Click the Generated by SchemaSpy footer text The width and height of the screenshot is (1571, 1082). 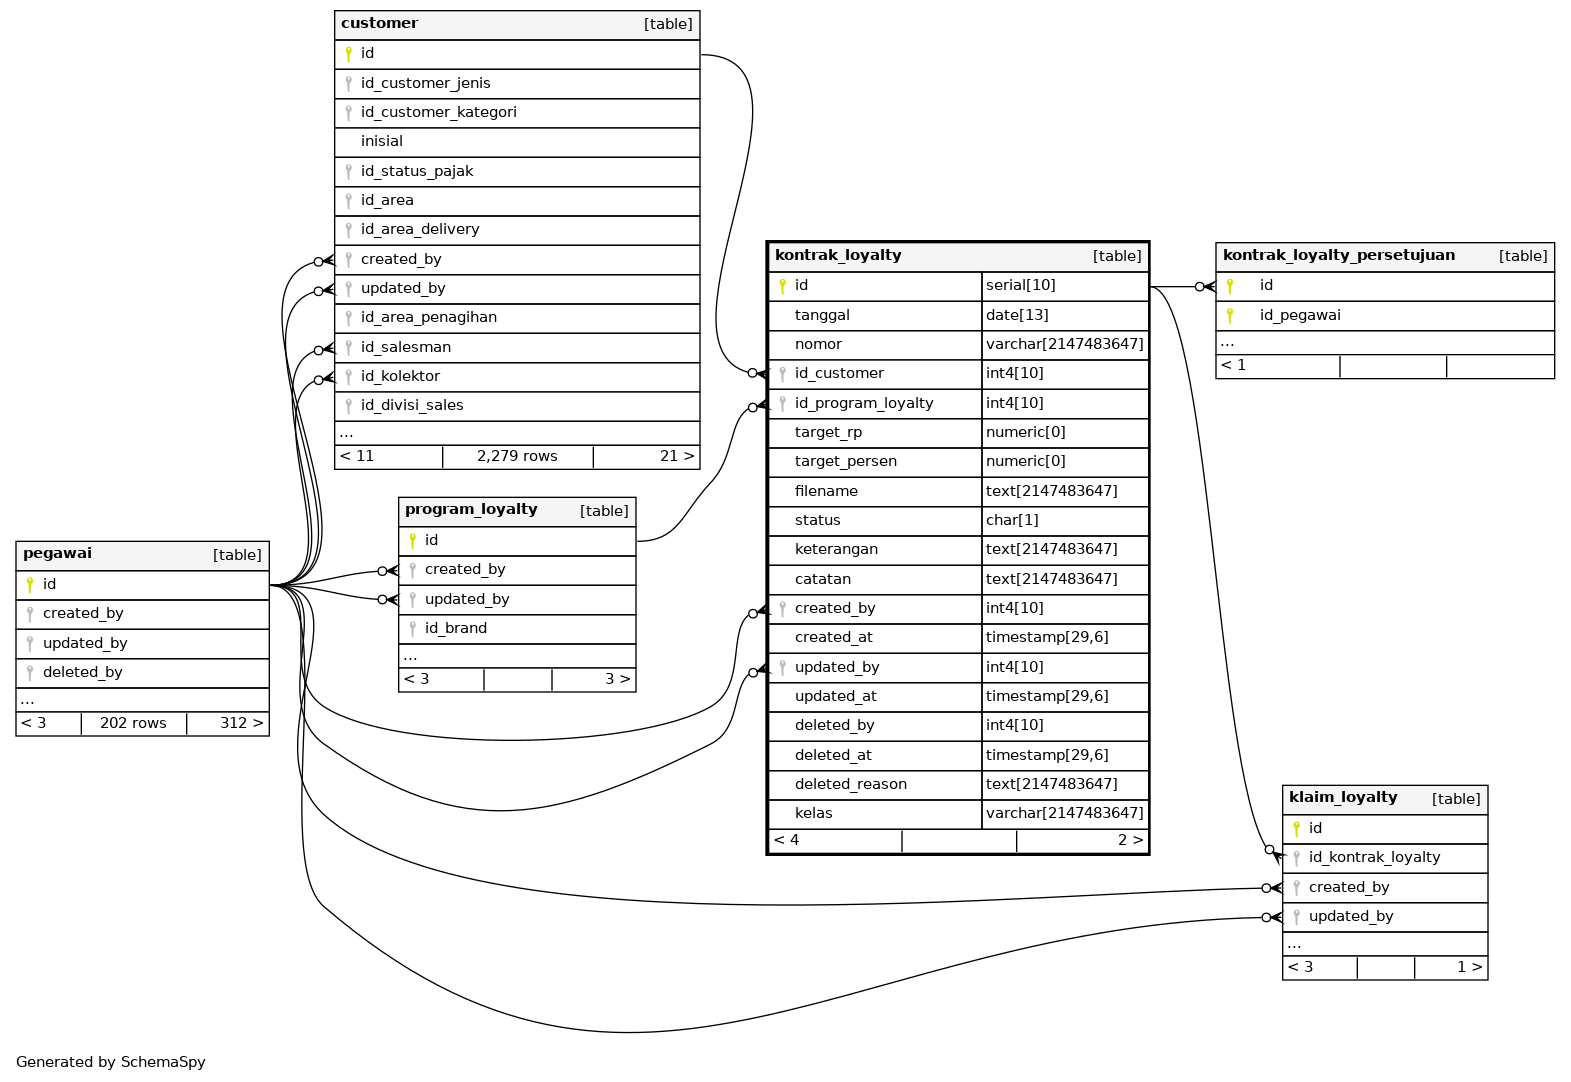111,1062
